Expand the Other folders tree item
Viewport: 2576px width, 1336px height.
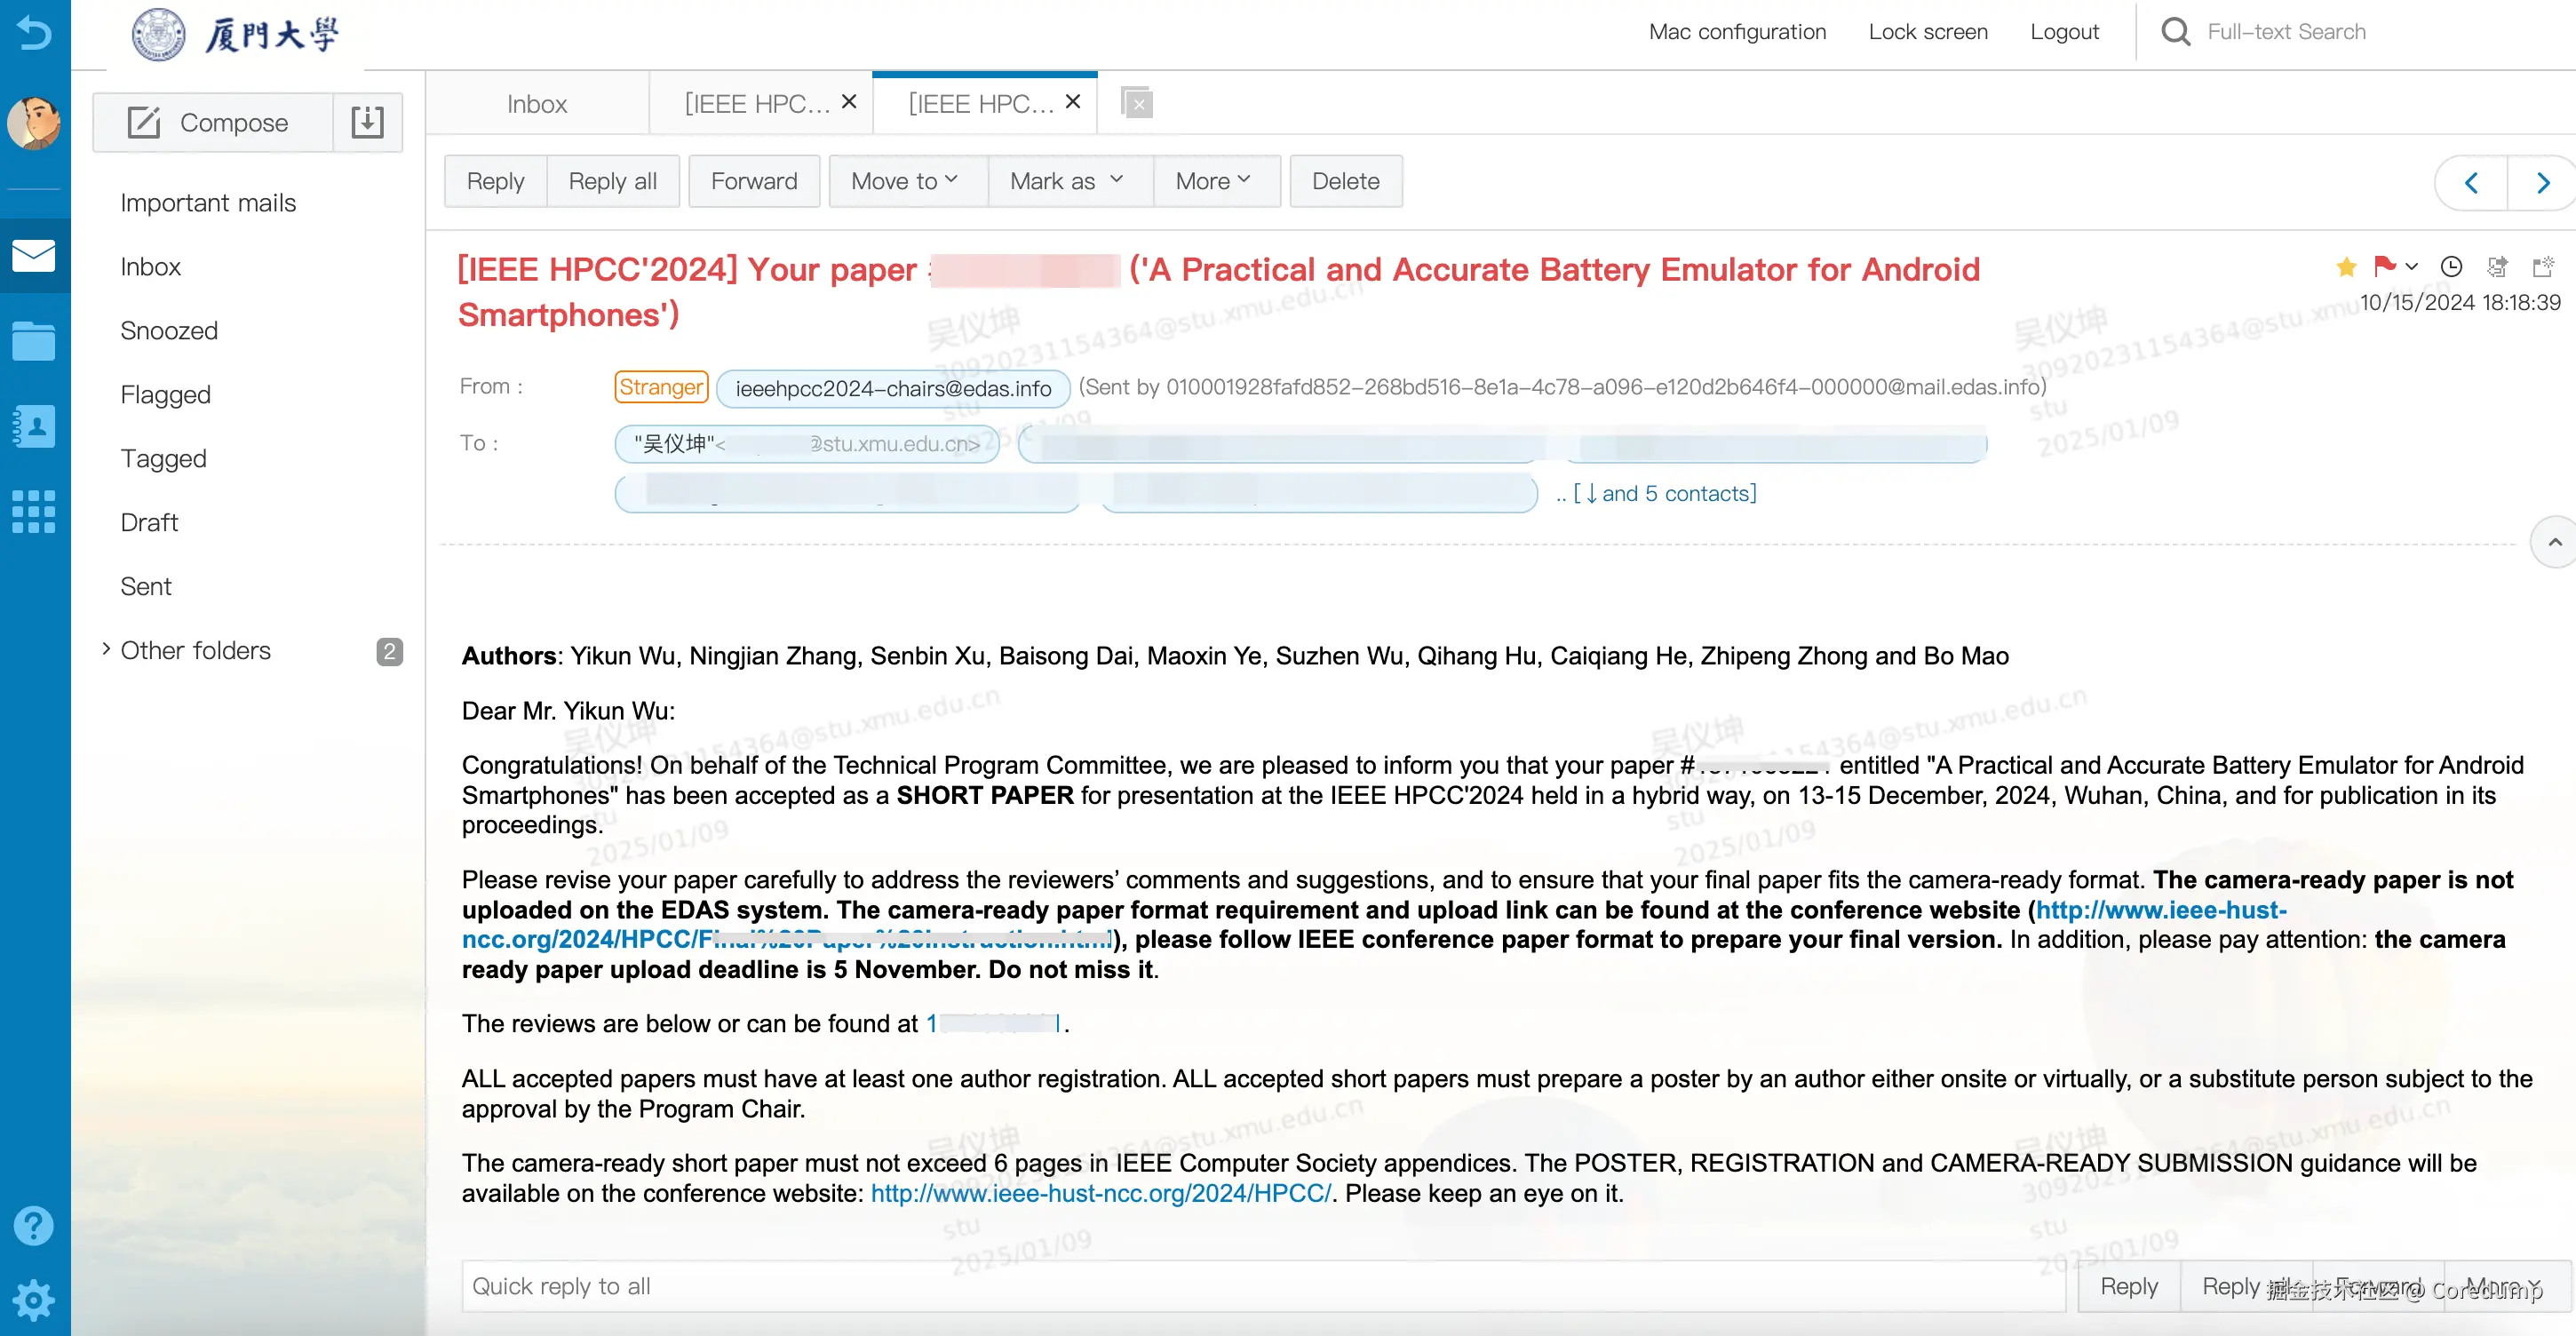click(x=106, y=650)
